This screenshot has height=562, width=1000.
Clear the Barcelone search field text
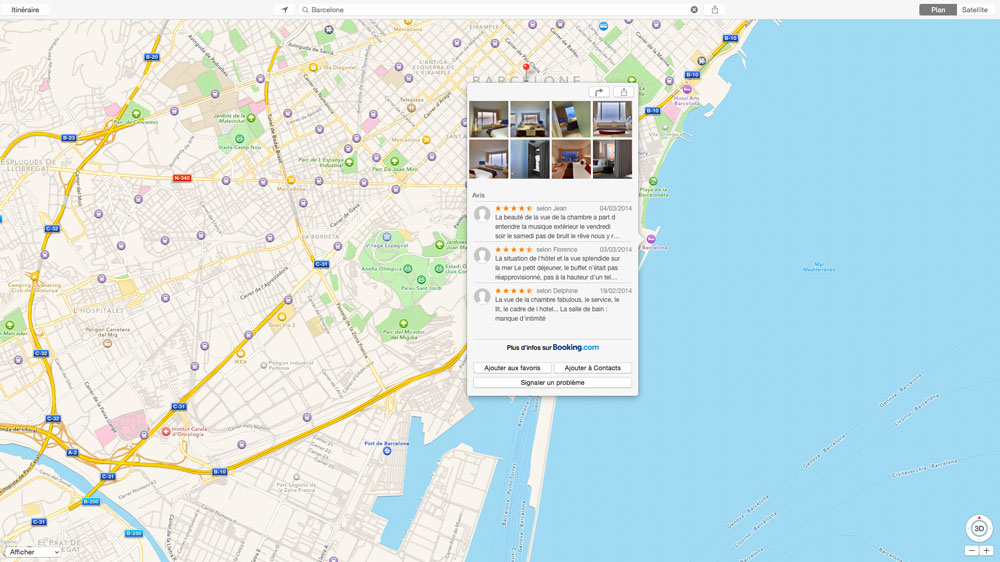[694, 10]
